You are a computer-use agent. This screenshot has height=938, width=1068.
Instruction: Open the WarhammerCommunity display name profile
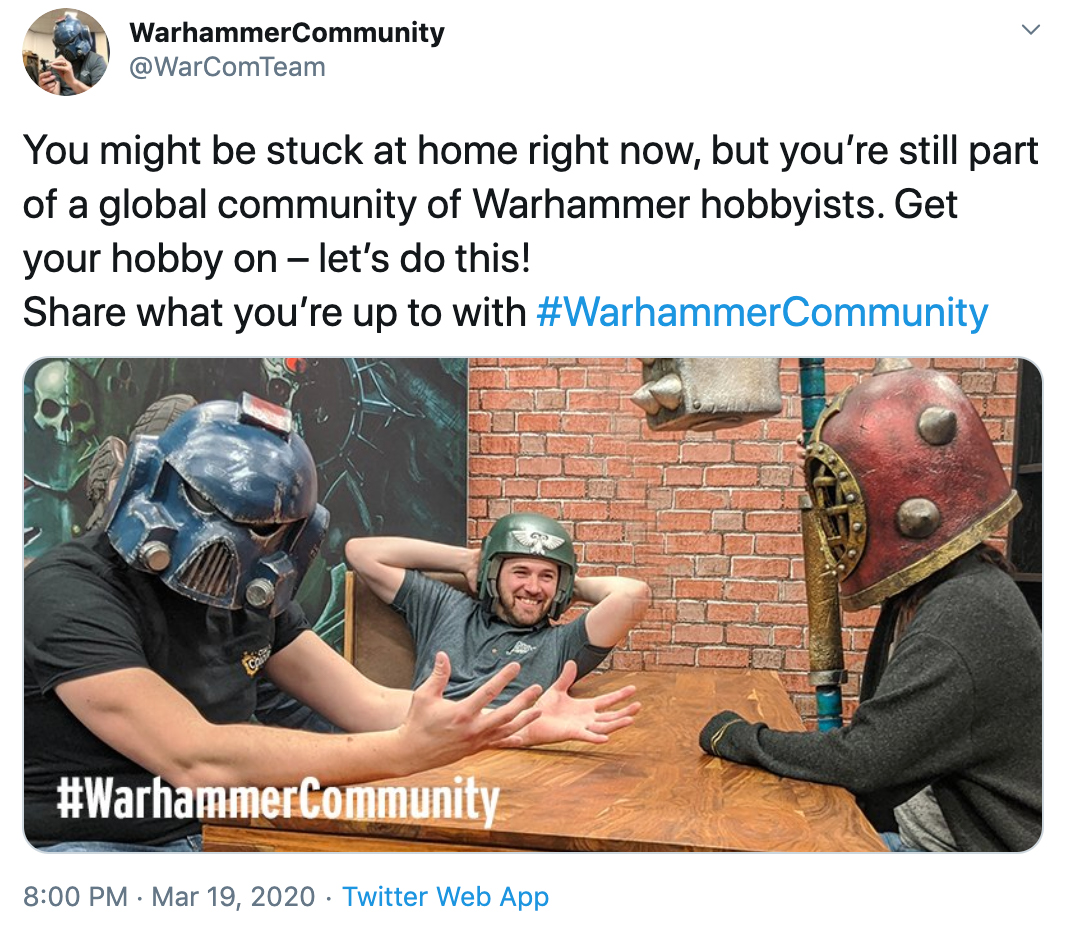tap(287, 32)
